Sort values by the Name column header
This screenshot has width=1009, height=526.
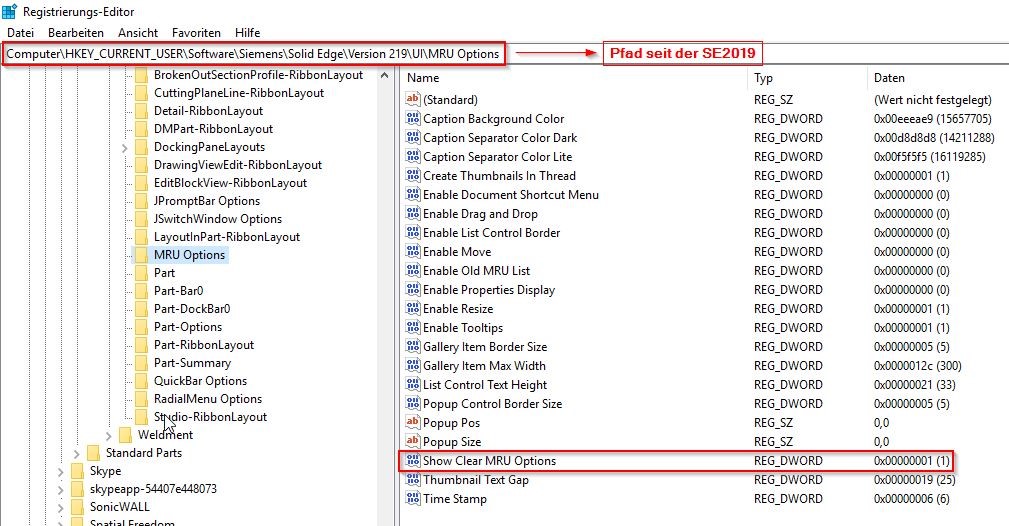(x=423, y=78)
